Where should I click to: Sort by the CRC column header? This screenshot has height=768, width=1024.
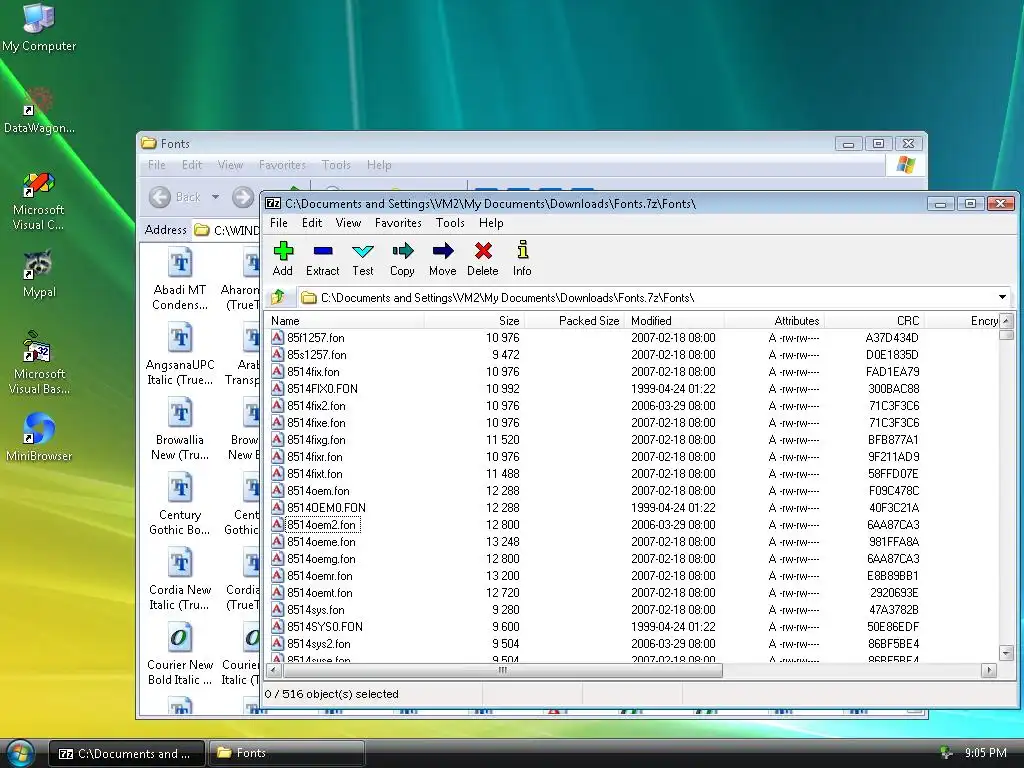point(874,321)
